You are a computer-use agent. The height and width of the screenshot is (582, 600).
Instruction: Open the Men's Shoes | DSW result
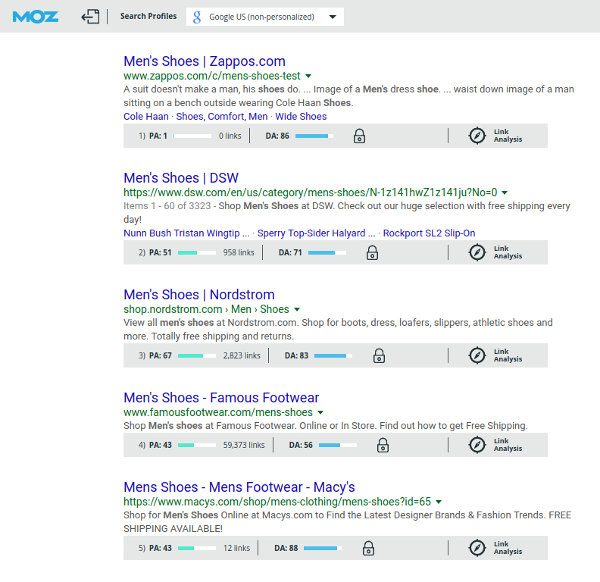[181, 178]
